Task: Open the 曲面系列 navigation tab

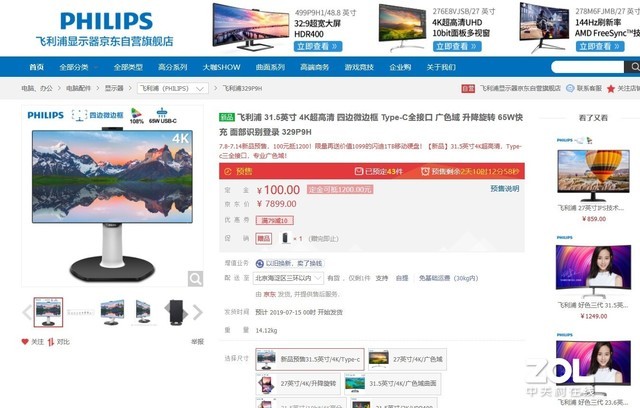Action: (x=270, y=67)
